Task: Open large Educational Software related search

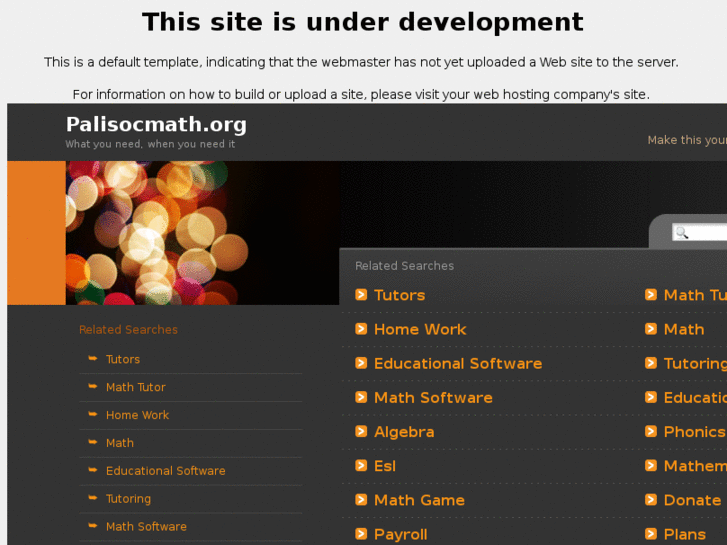Action: coord(458,364)
